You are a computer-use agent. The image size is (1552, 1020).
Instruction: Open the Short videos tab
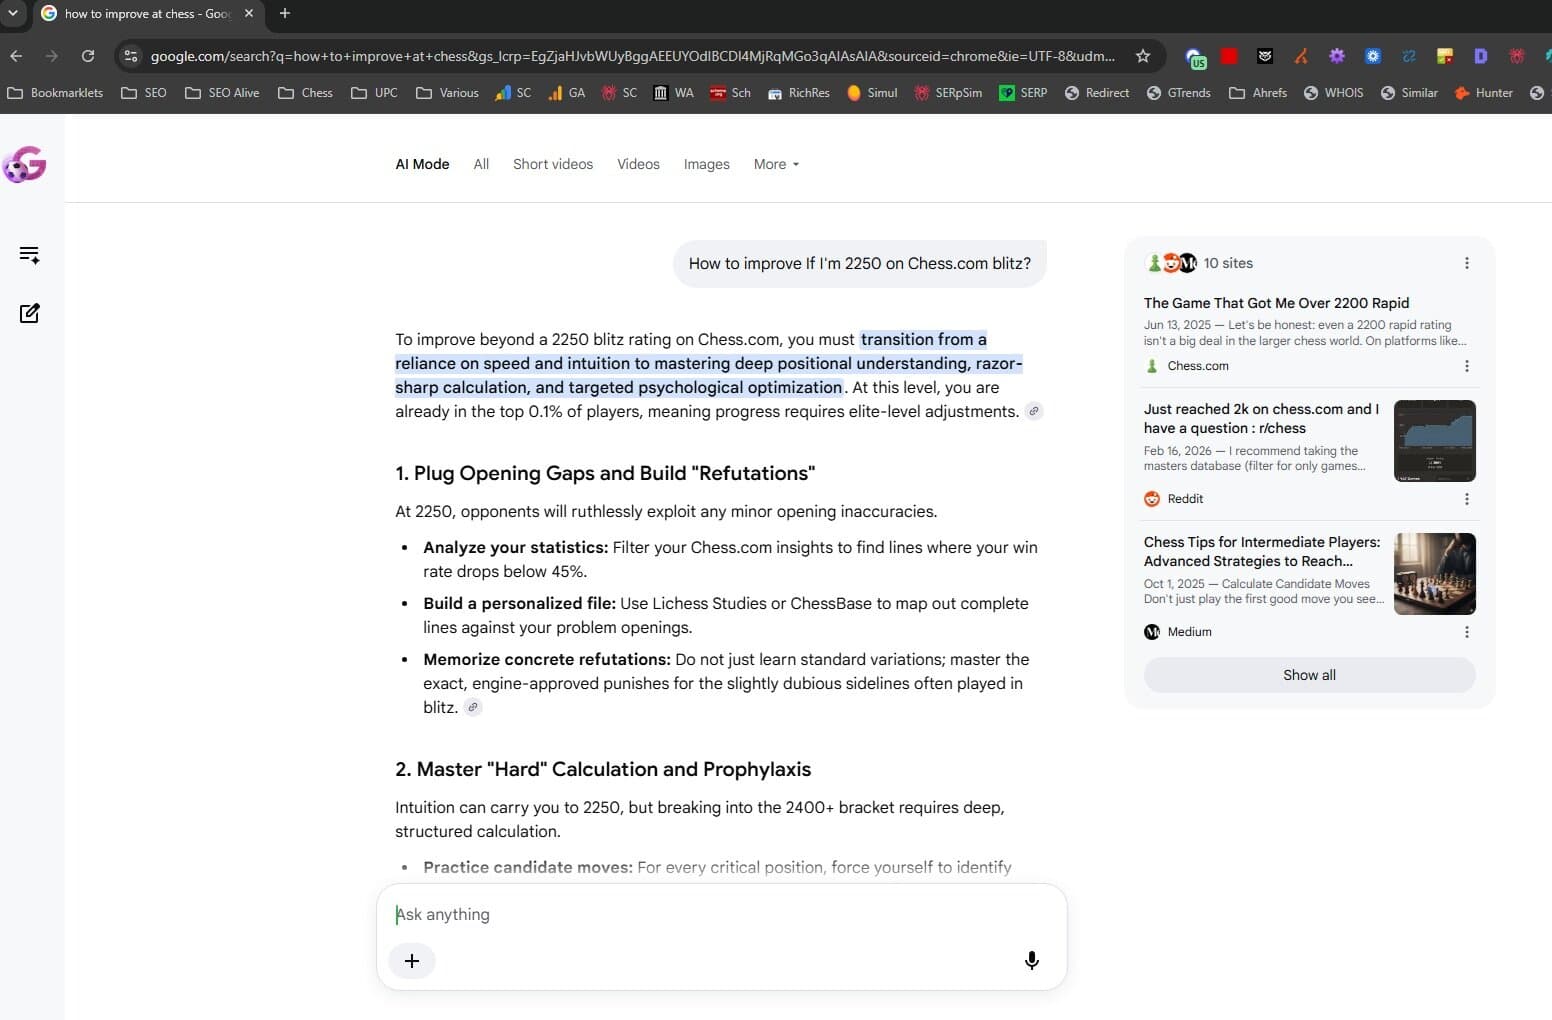click(553, 164)
